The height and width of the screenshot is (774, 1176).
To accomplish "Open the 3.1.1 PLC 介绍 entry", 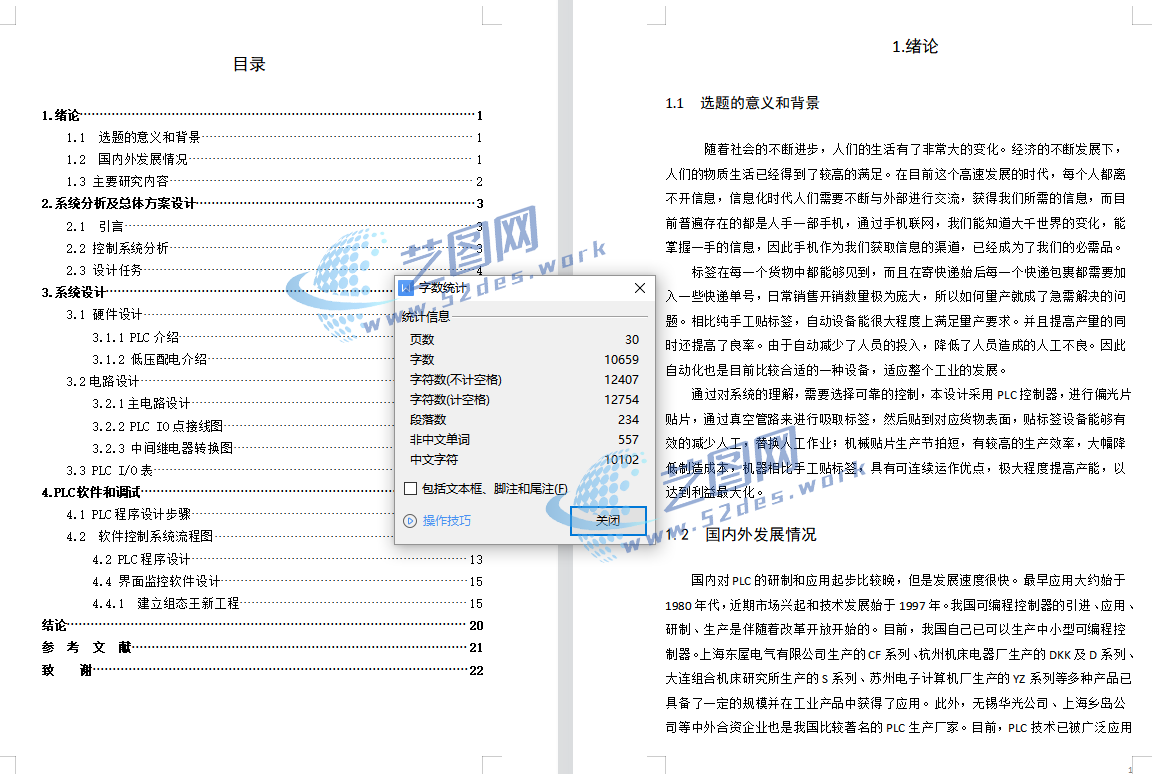I will coord(244,338).
